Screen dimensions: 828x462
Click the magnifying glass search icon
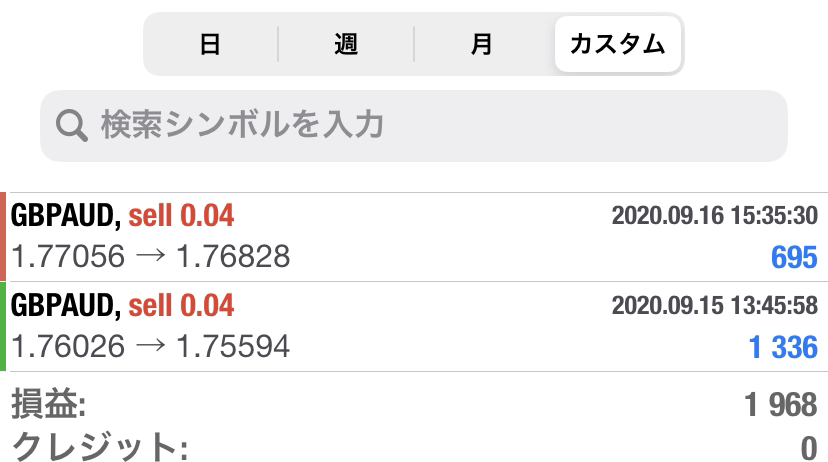[x=72, y=126]
